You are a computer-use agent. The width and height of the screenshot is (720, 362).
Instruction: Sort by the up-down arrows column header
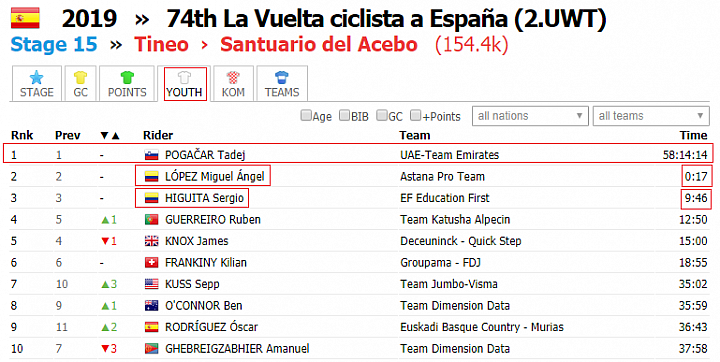click(x=110, y=136)
